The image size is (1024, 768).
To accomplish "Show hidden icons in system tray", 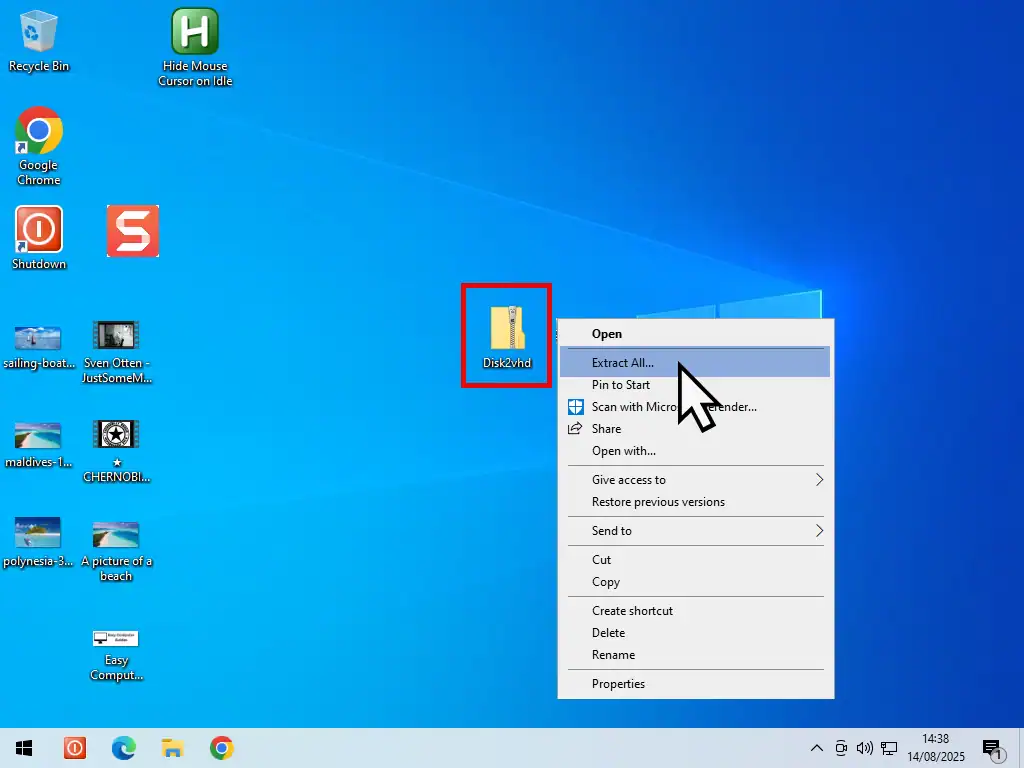I will pos(817,748).
